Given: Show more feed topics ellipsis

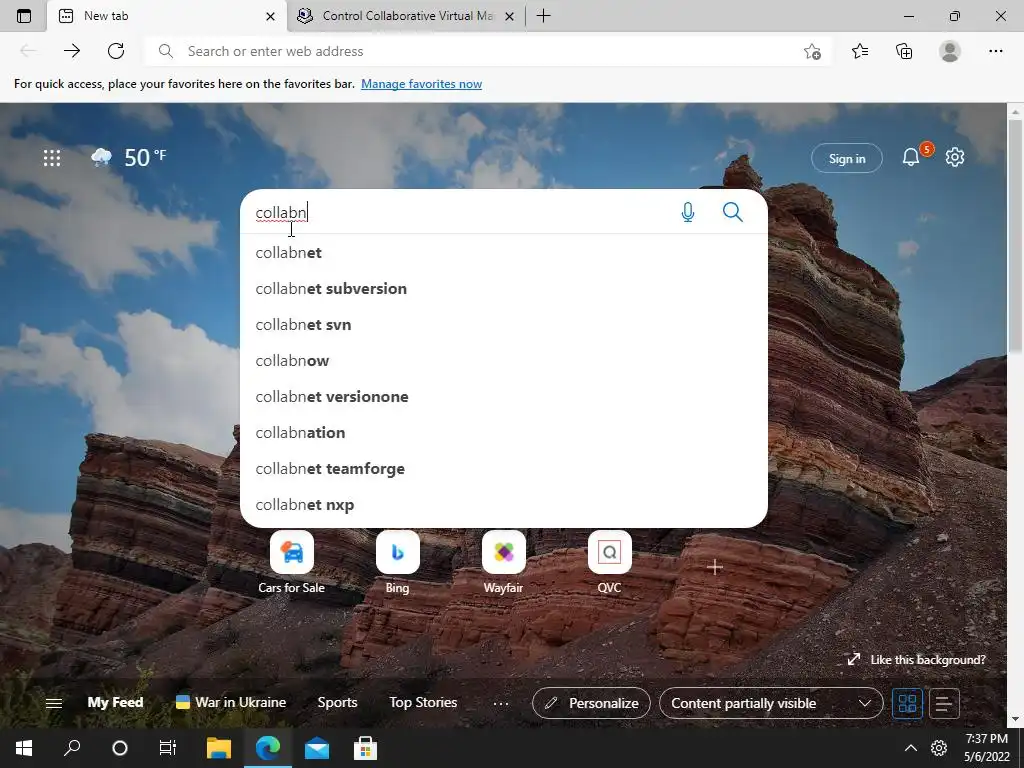Looking at the screenshot, I should click(x=501, y=703).
